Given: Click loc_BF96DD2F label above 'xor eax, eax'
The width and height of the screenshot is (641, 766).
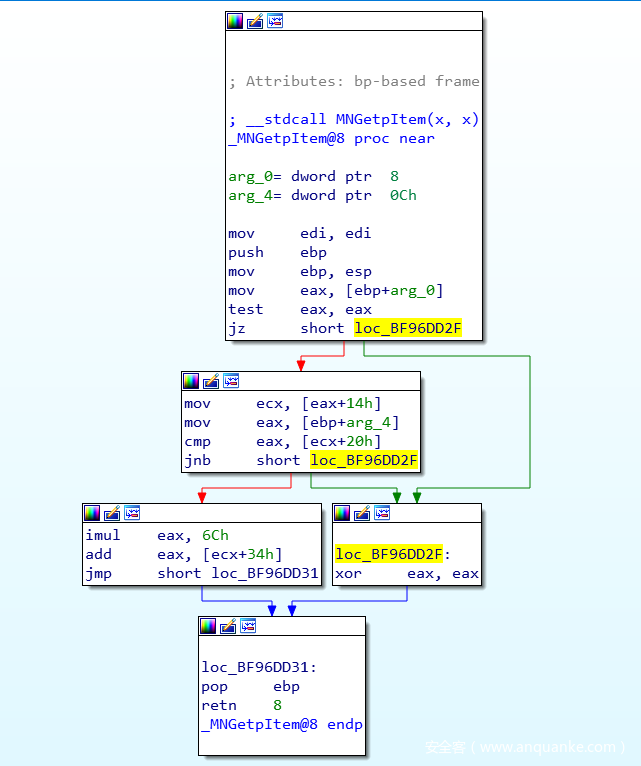Looking at the screenshot, I should point(389,554).
